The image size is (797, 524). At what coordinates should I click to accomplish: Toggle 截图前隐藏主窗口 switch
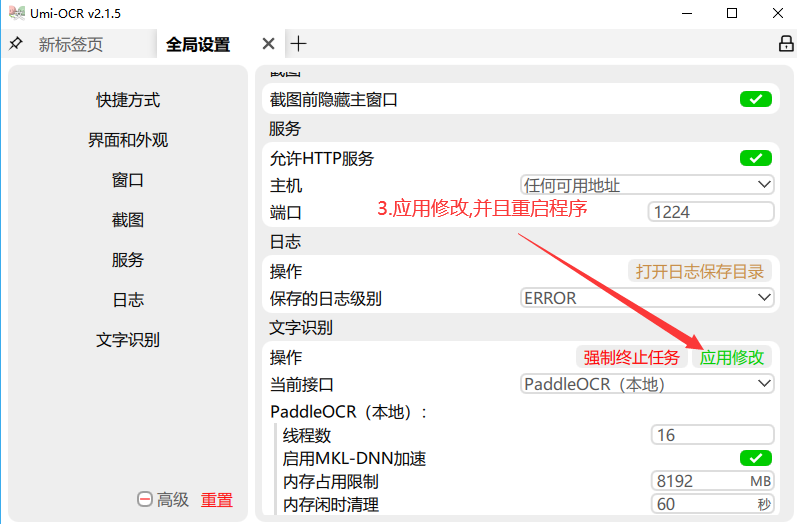tap(755, 99)
